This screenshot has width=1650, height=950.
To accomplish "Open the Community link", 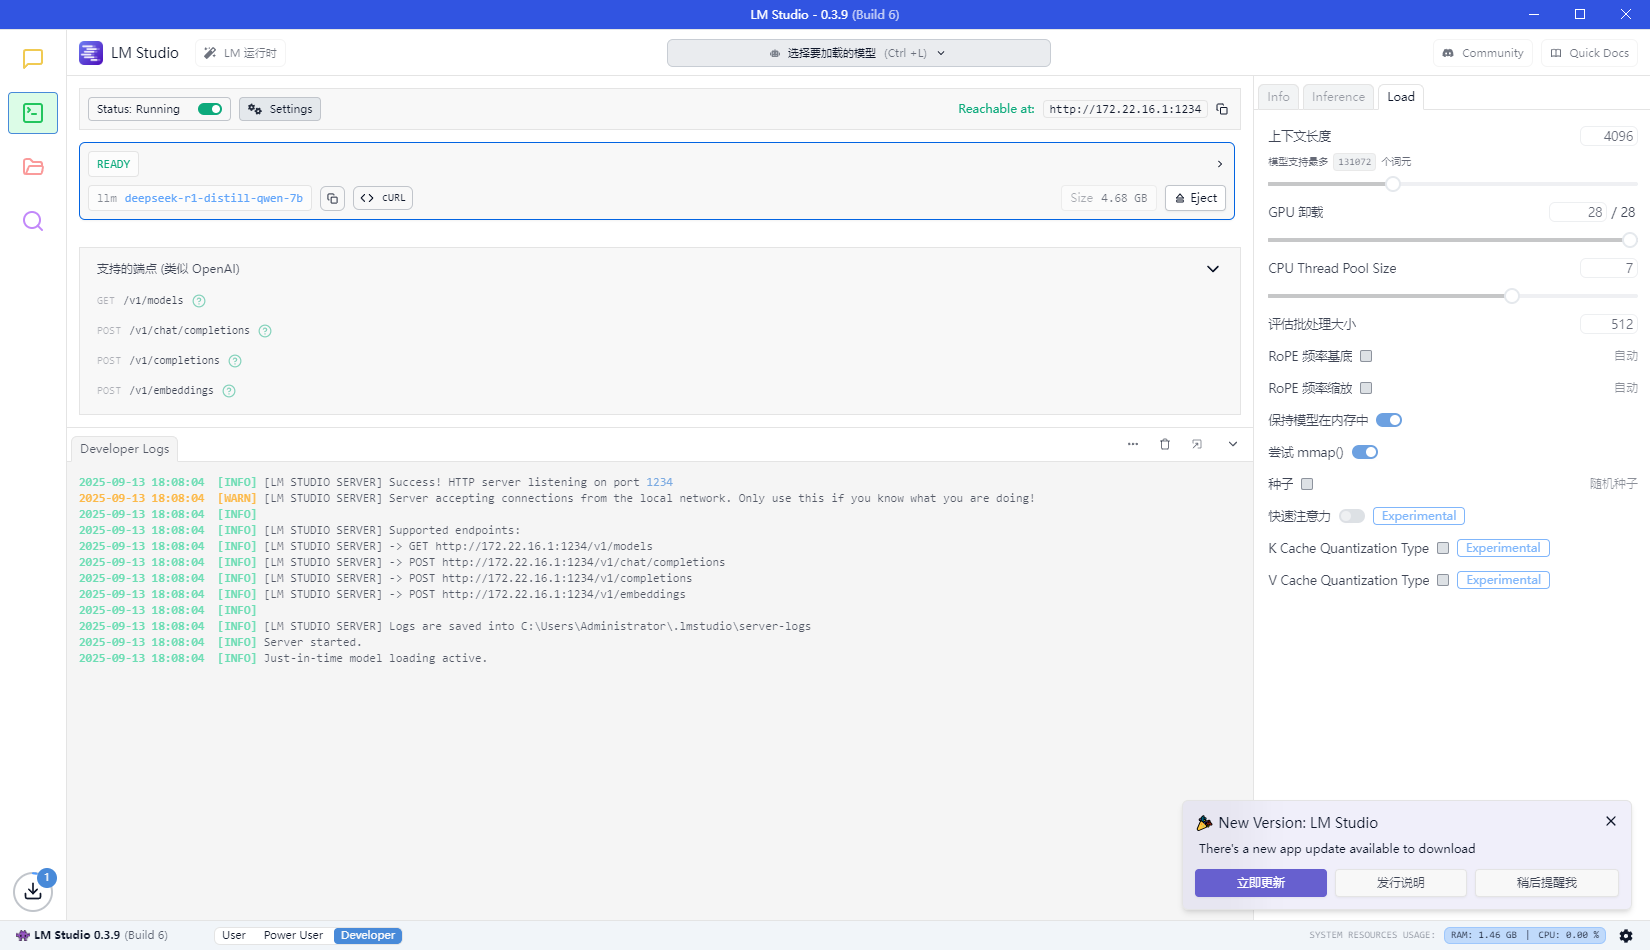I will tap(1483, 53).
